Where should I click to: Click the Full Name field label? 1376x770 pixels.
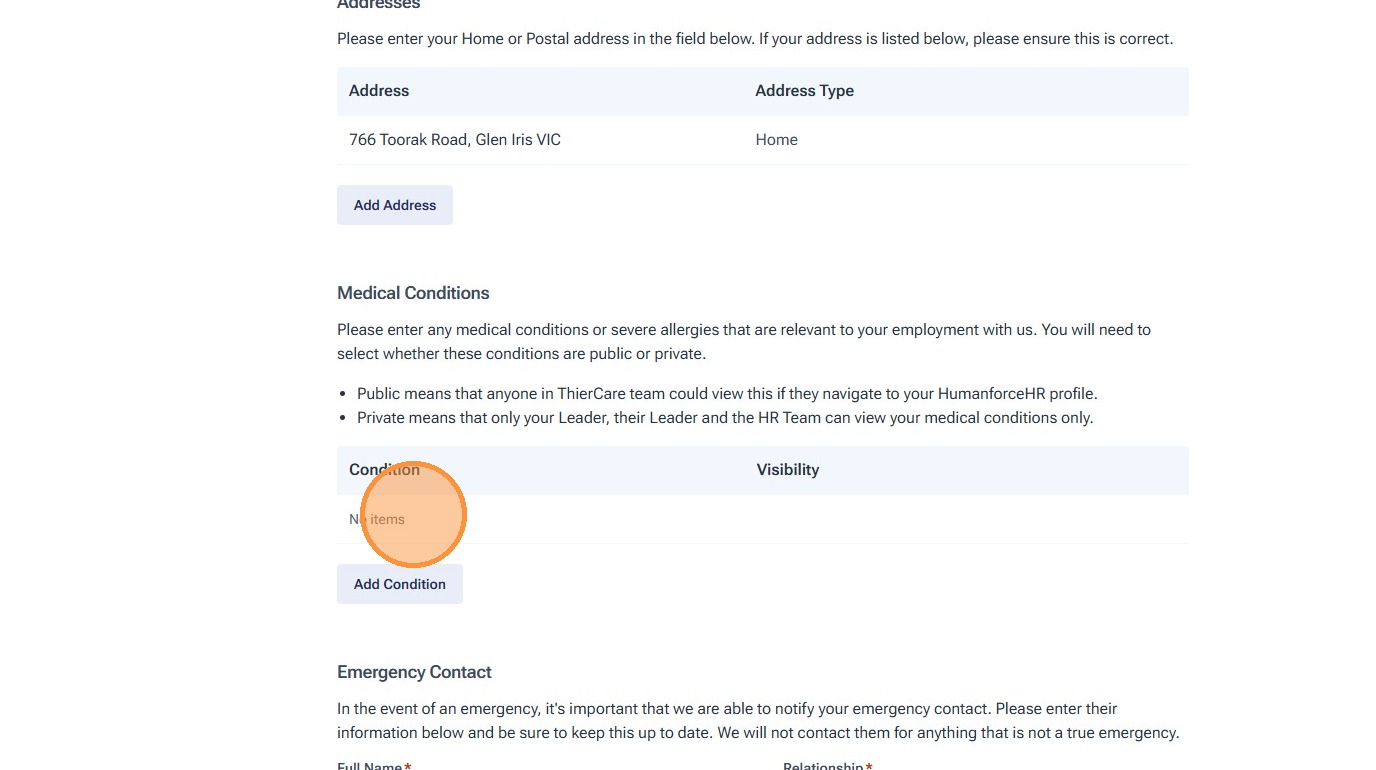[x=370, y=766]
